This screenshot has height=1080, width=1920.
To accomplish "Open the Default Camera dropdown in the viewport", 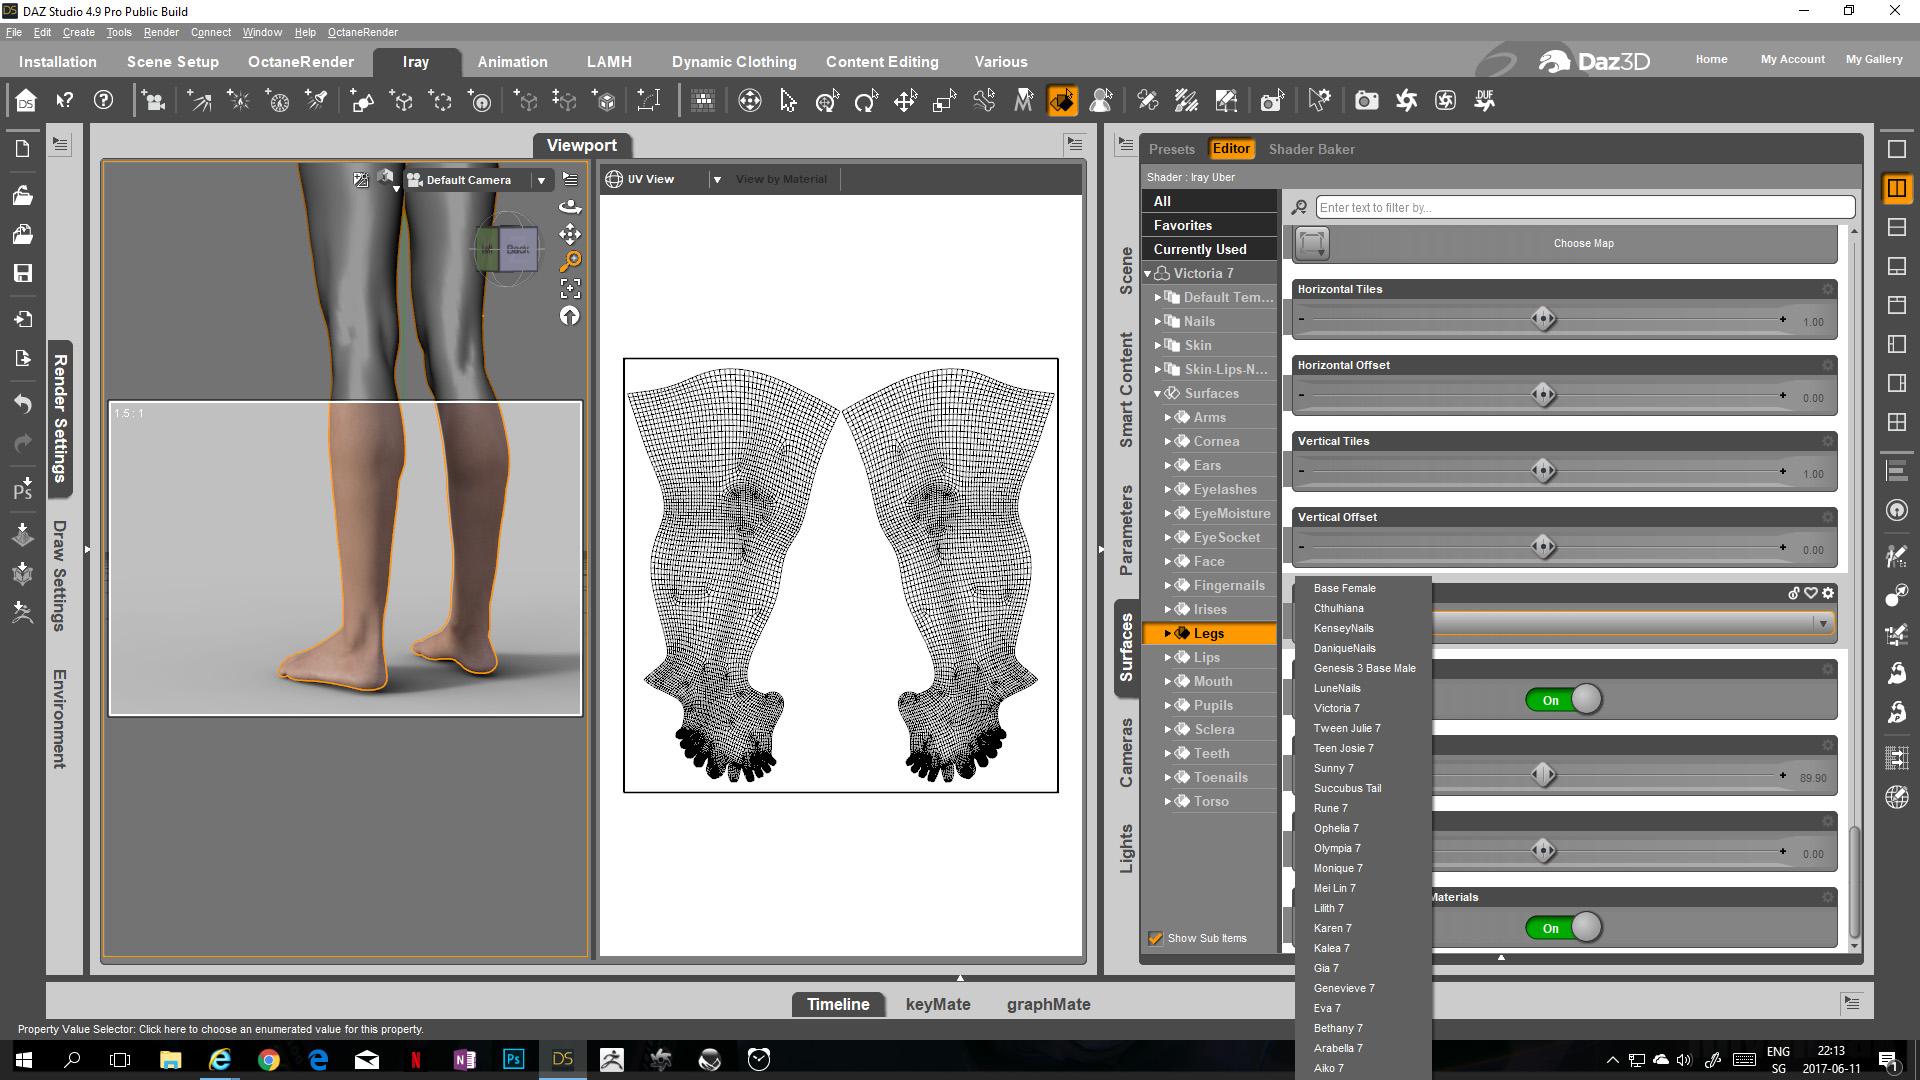I will (x=541, y=180).
